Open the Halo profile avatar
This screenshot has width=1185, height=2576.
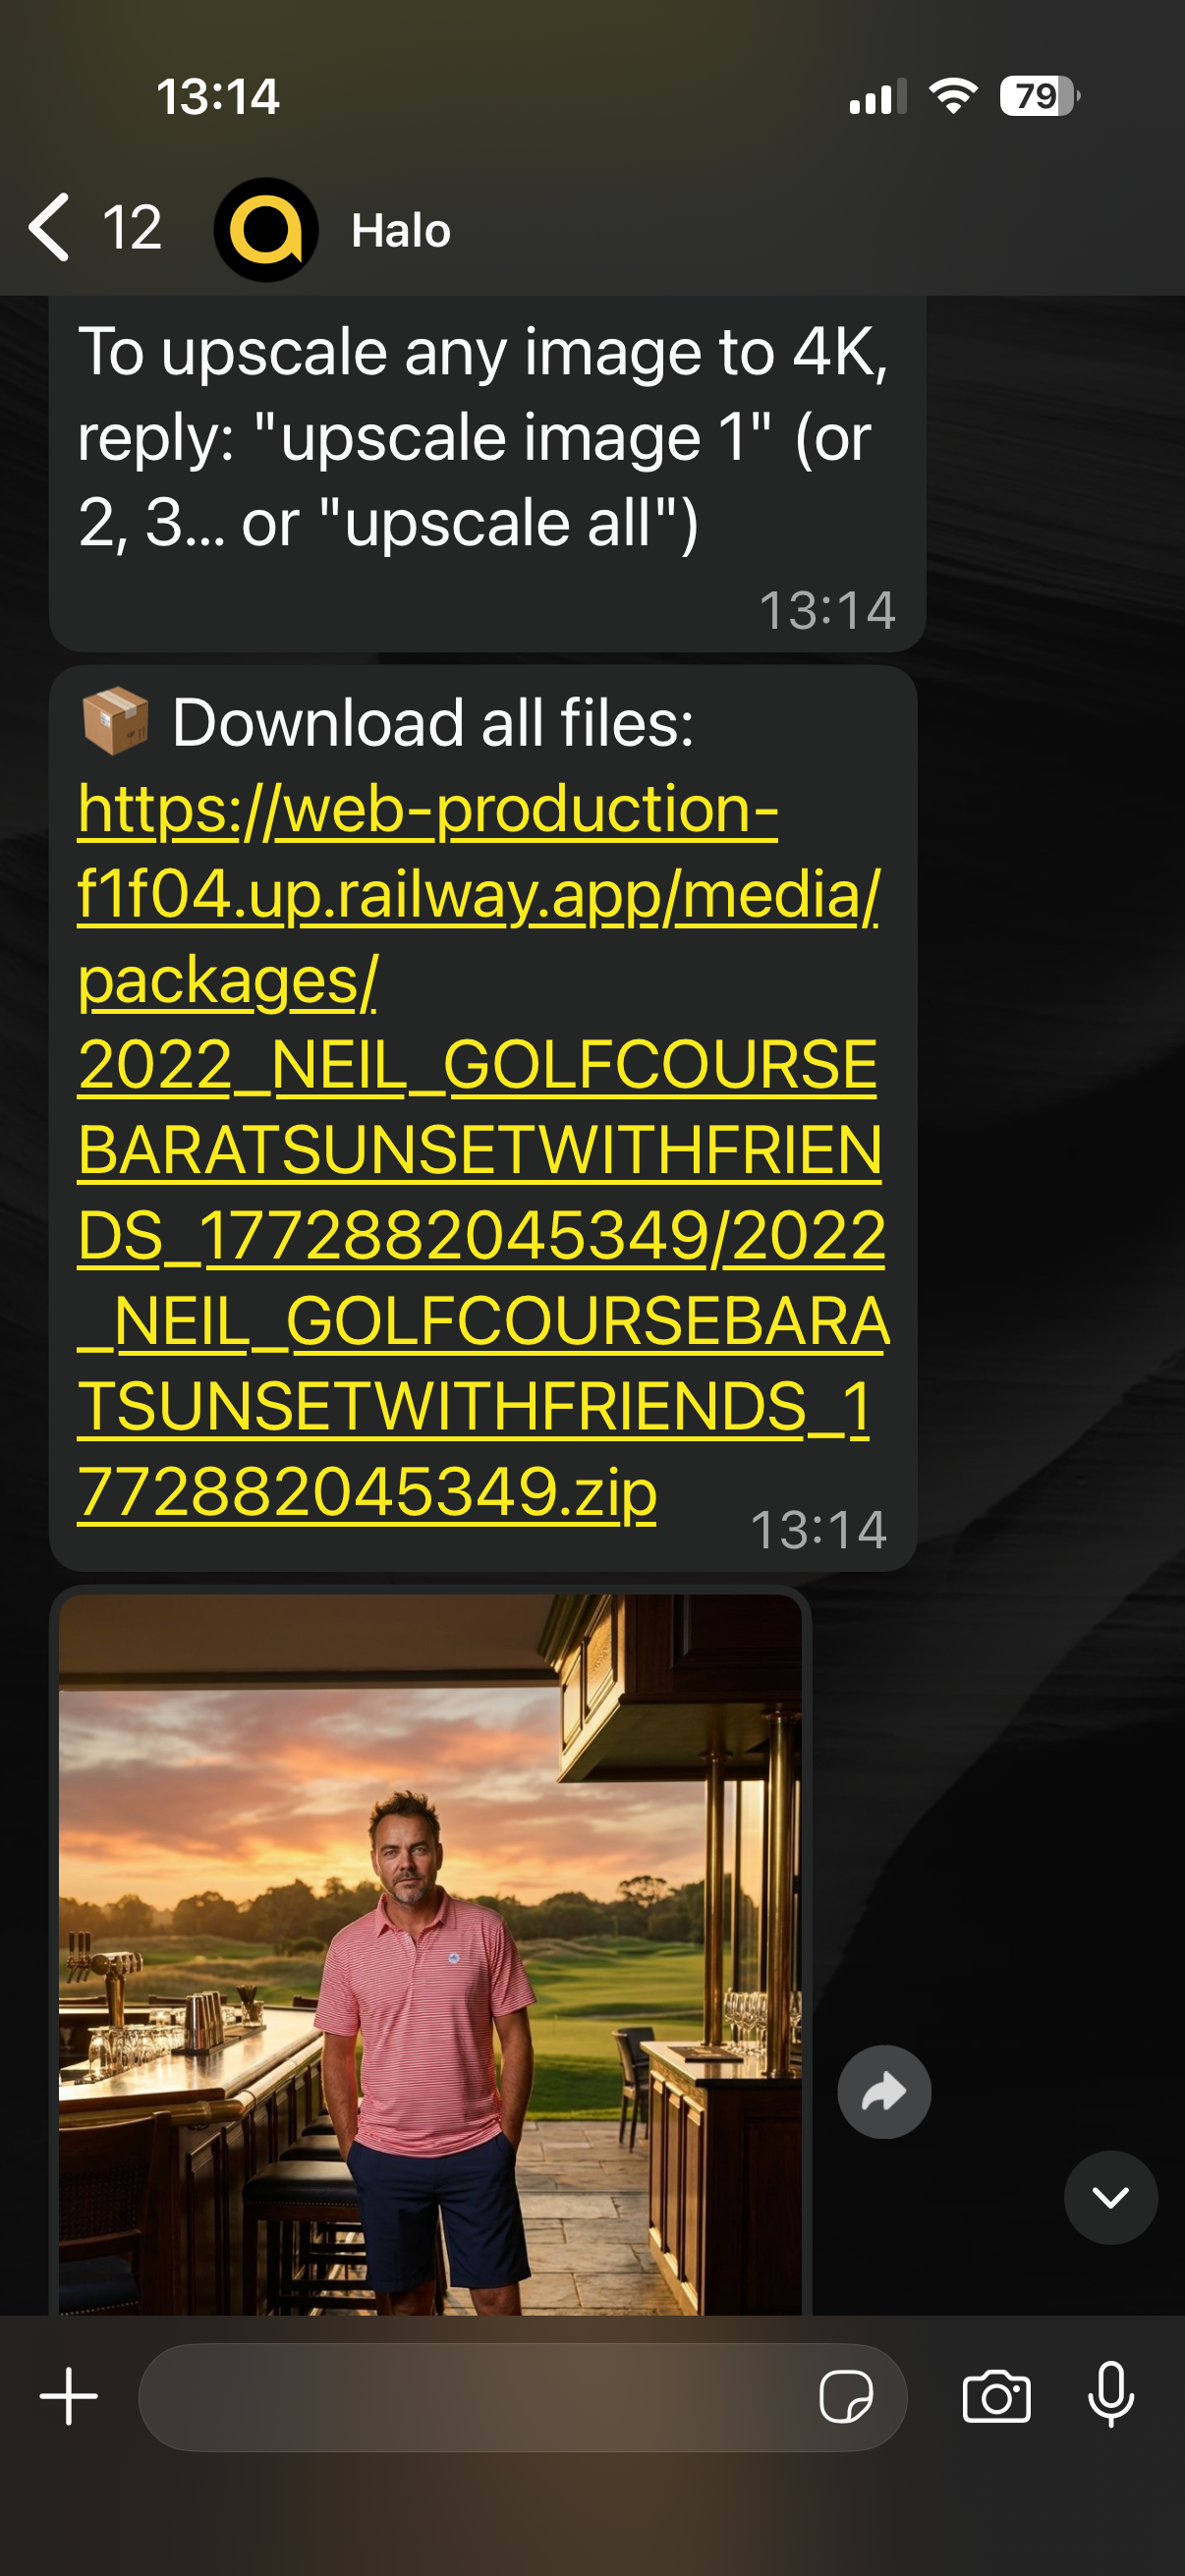[266, 230]
